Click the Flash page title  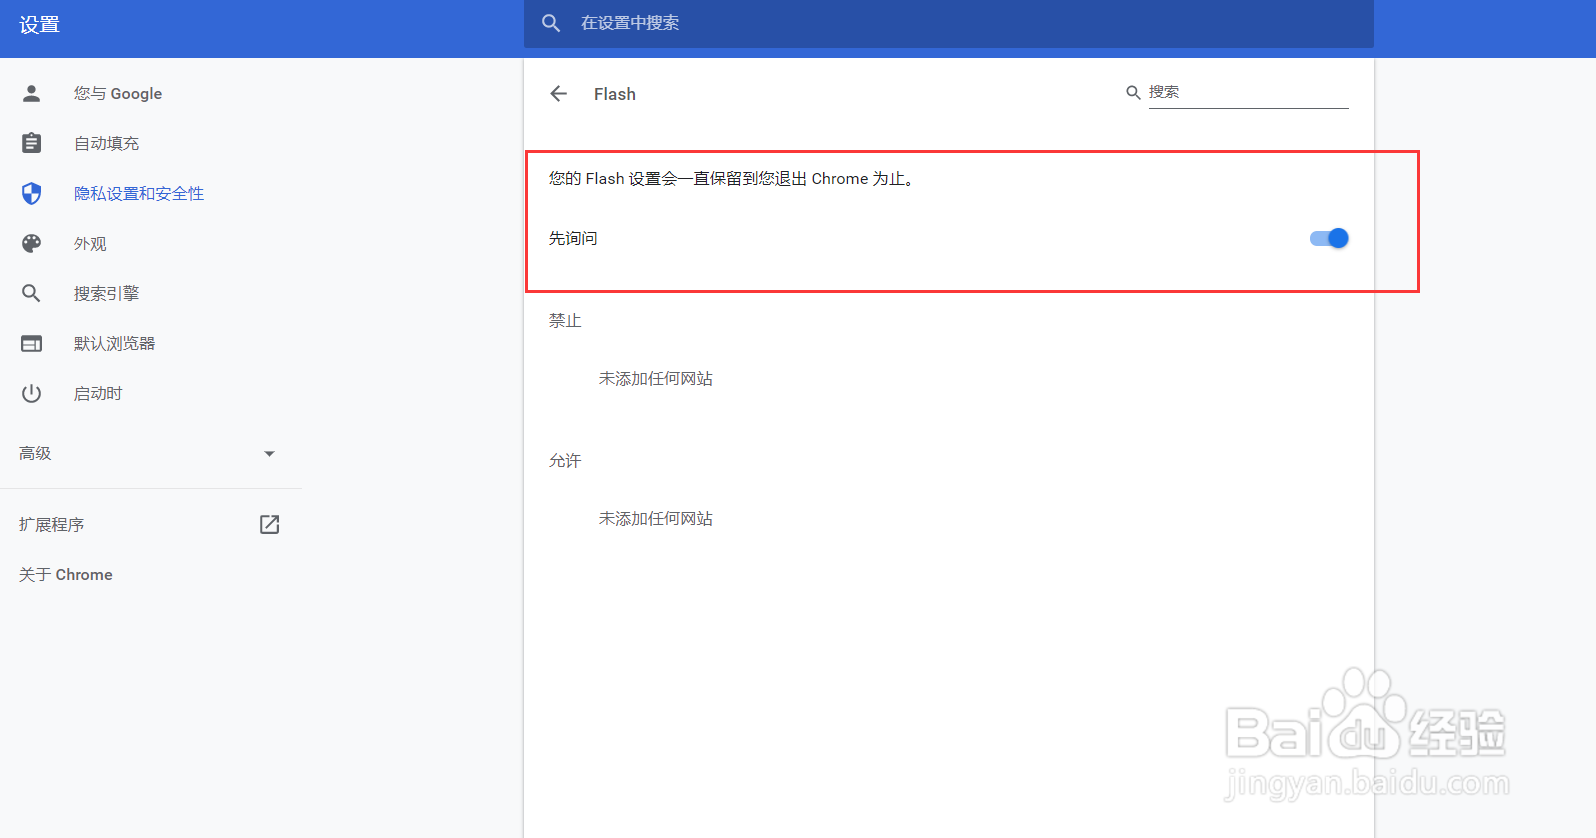point(615,94)
